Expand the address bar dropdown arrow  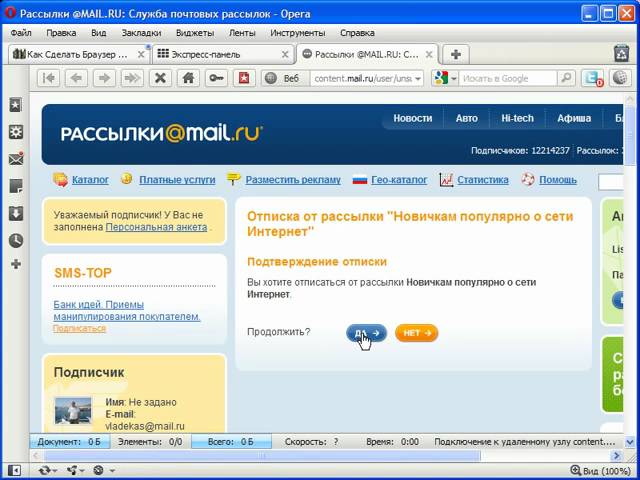(x=417, y=78)
